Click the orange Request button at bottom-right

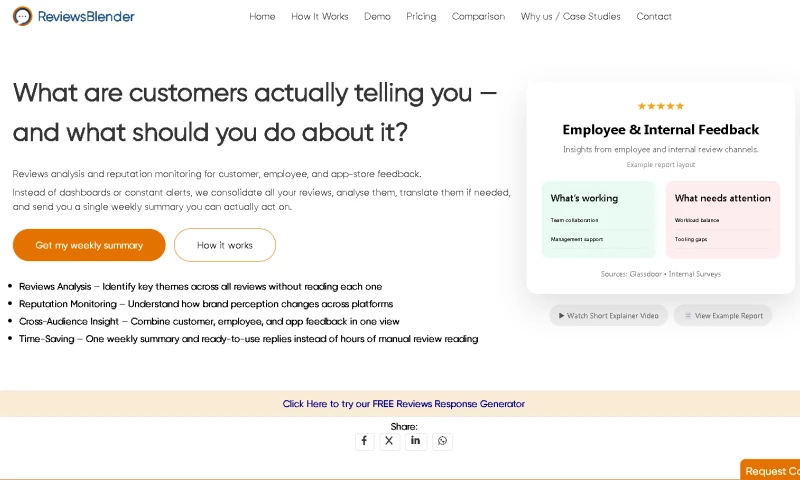(771, 470)
